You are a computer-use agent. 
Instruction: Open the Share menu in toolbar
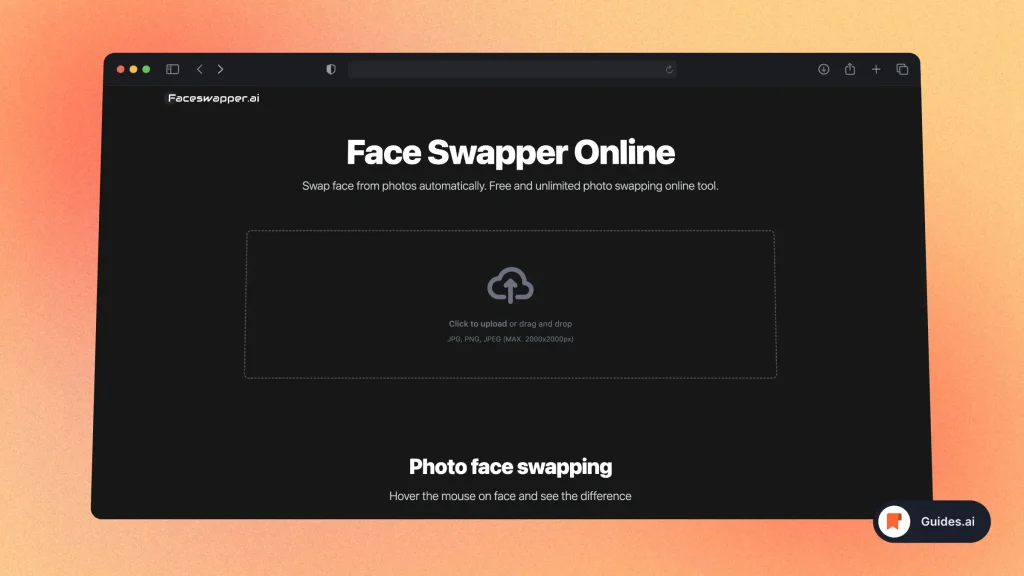point(850,69)
